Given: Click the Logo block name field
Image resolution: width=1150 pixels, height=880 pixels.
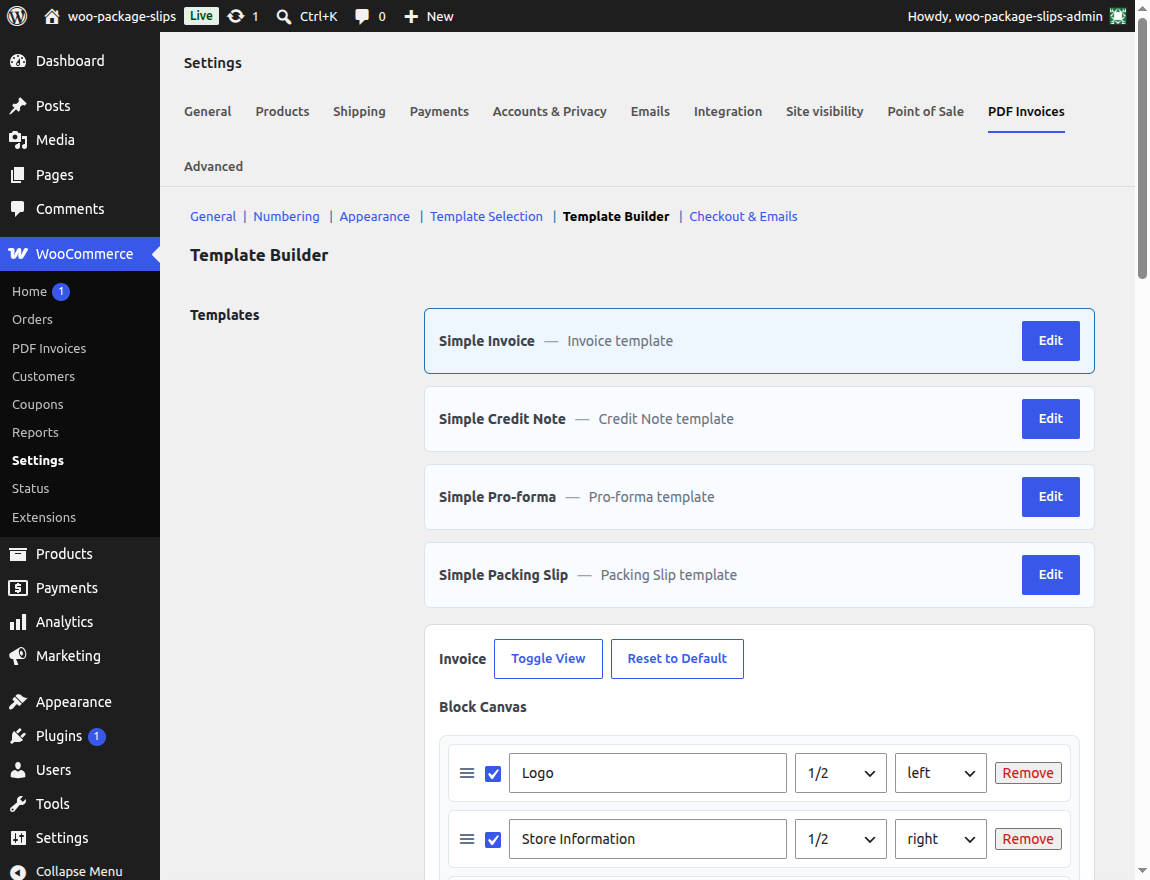Looking at the screenshot, I should 648,773.
